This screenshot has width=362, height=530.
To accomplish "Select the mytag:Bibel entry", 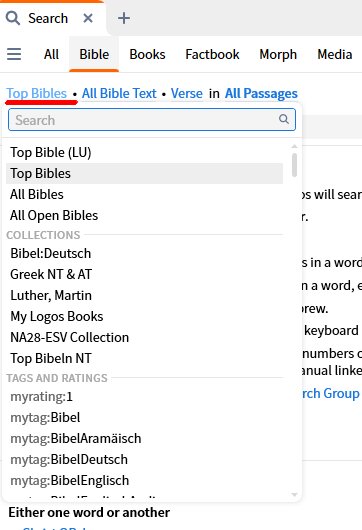I will tap(144, 417).
